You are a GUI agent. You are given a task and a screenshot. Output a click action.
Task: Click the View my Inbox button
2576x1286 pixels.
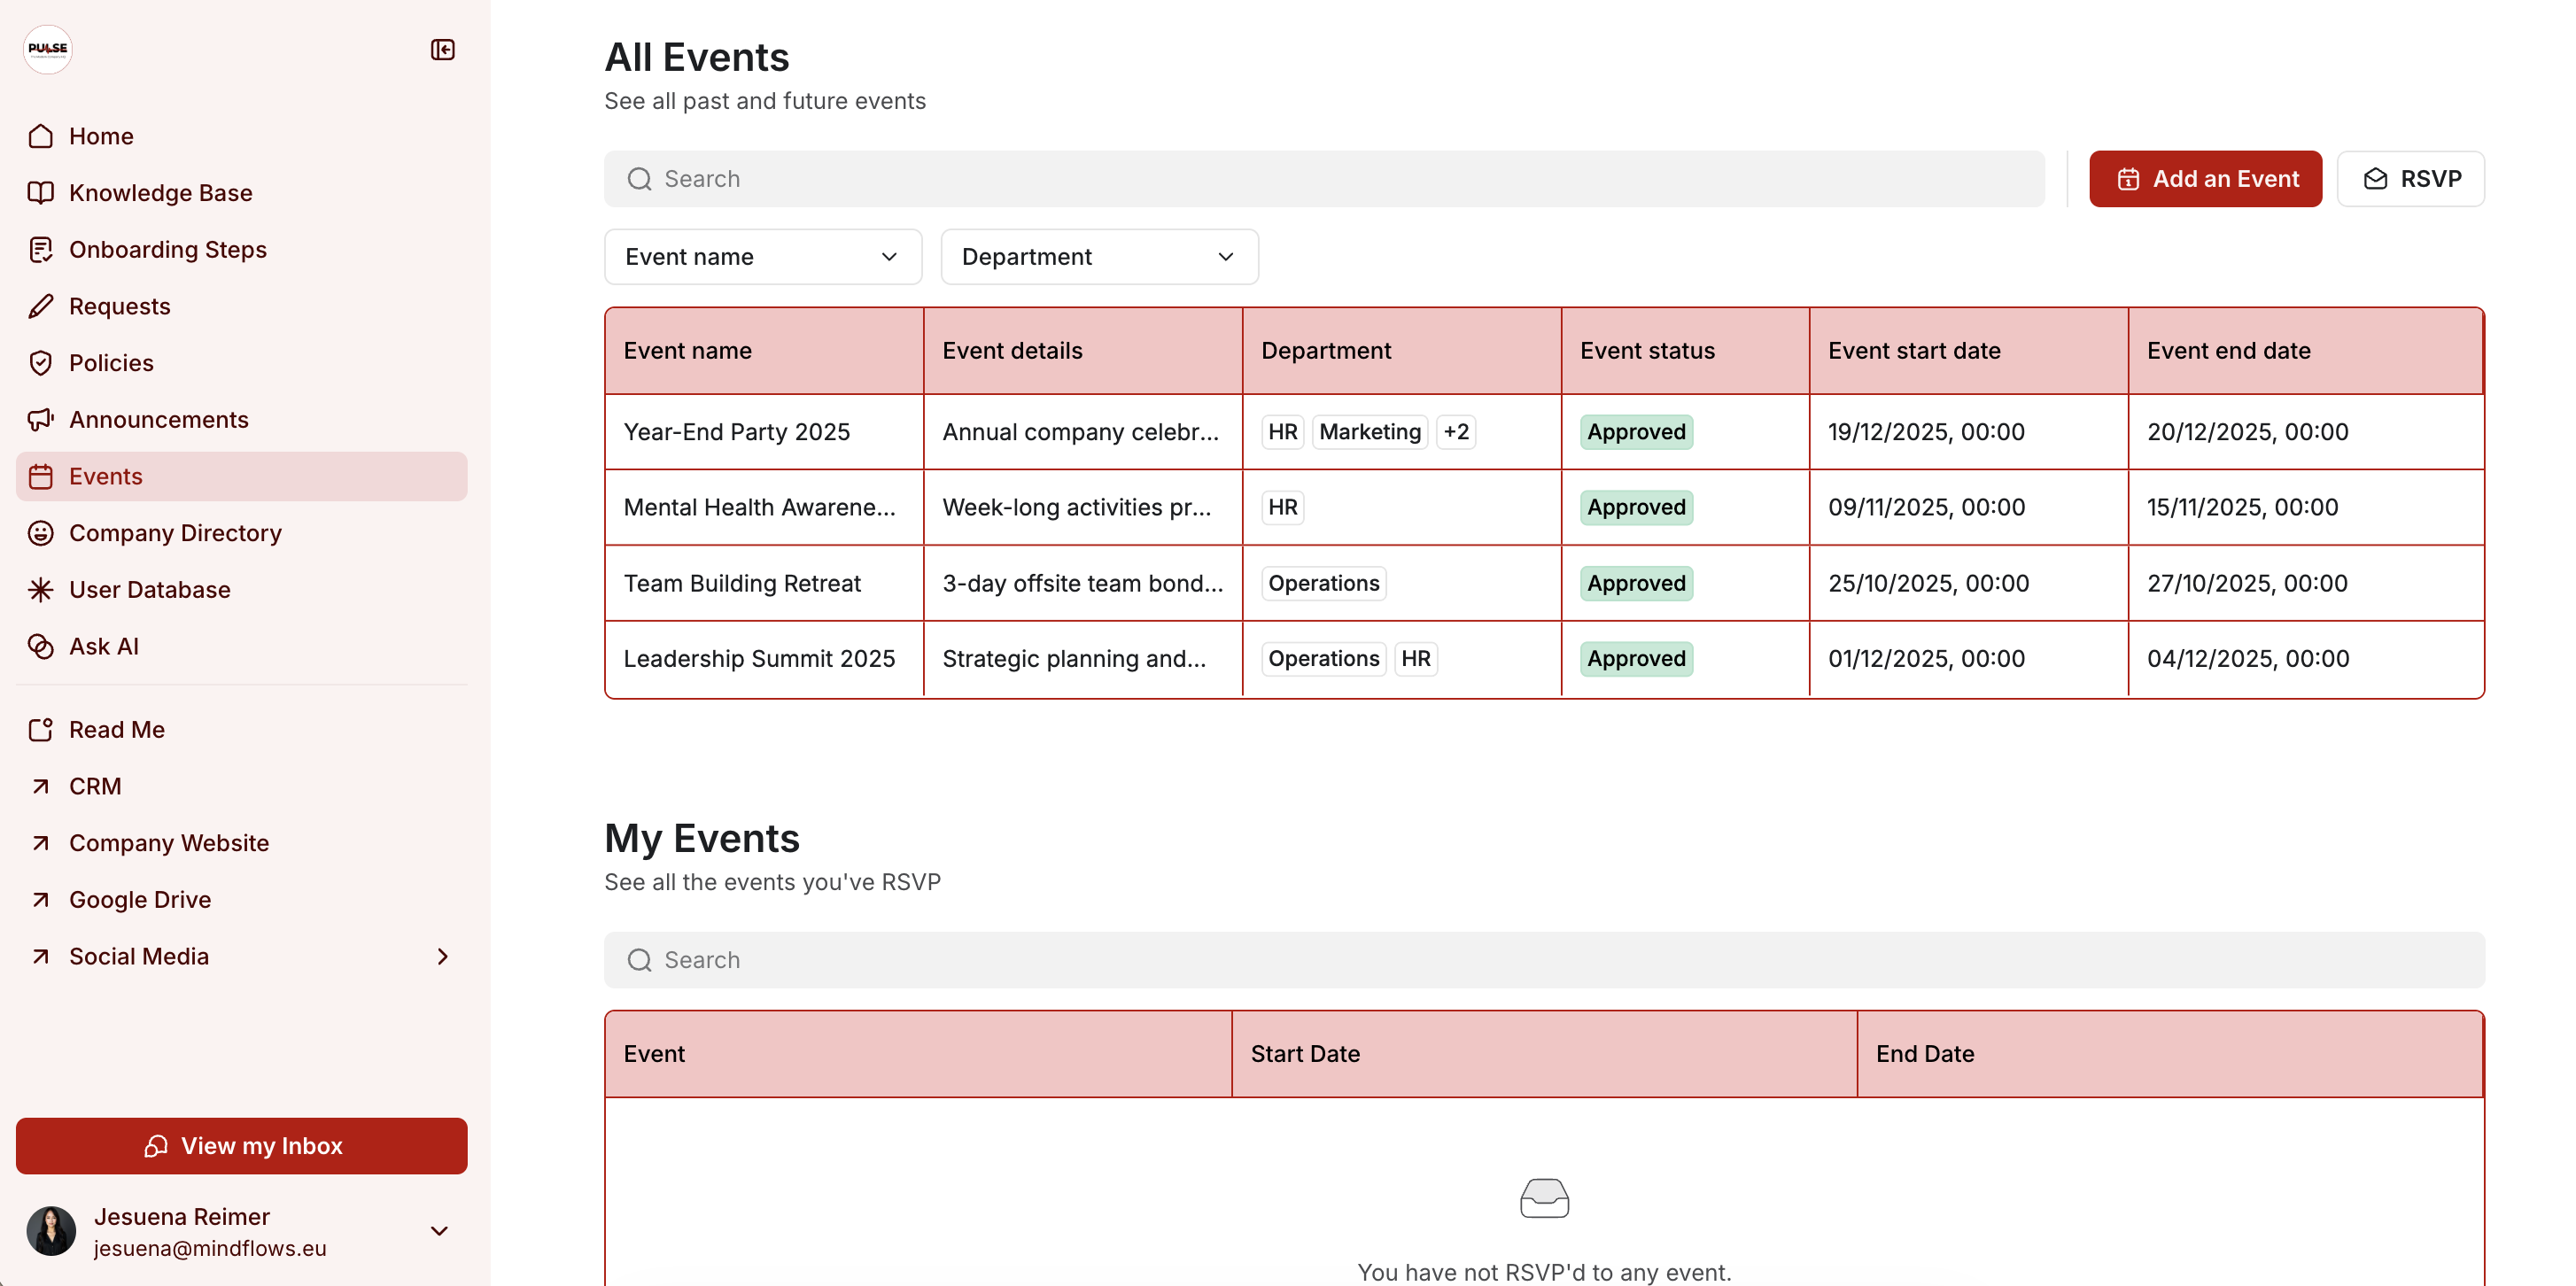(241, 1146)
